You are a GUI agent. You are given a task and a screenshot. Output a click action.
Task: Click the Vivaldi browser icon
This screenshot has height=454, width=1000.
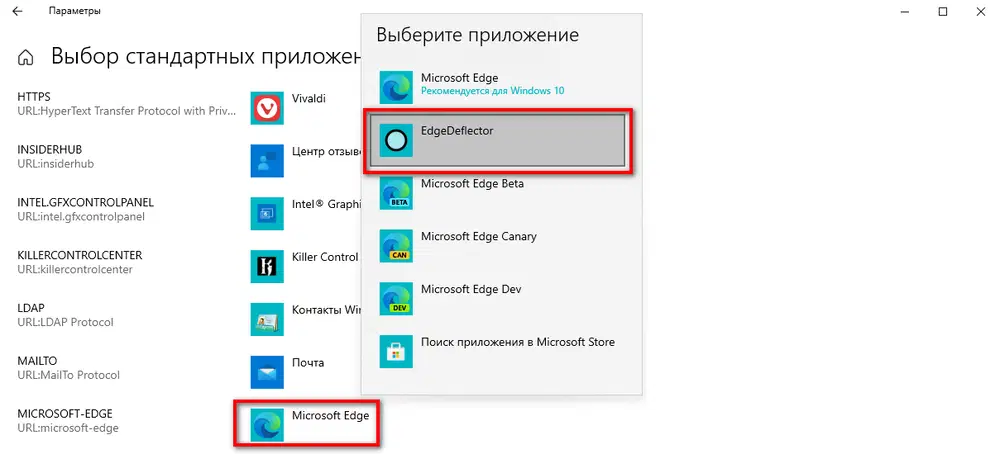[267, 108]
